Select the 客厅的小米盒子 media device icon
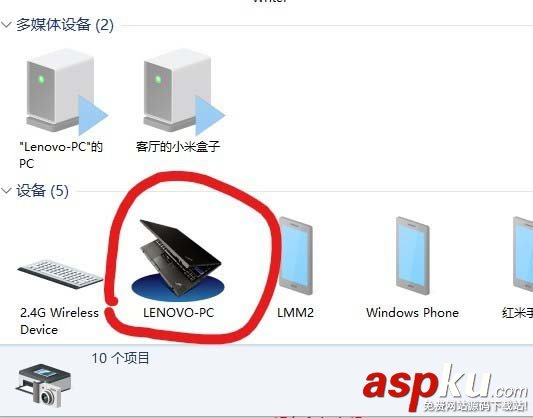Image resolution: width=533 pixels, height=418 pixels. [x=184, y=92]
